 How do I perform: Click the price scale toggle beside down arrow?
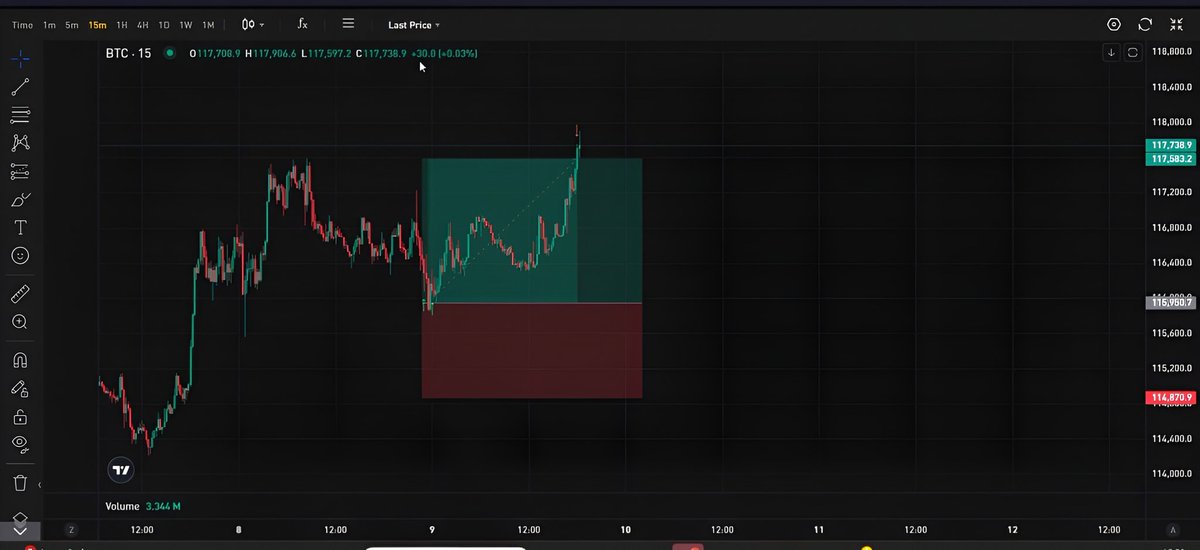[1133, 52]
